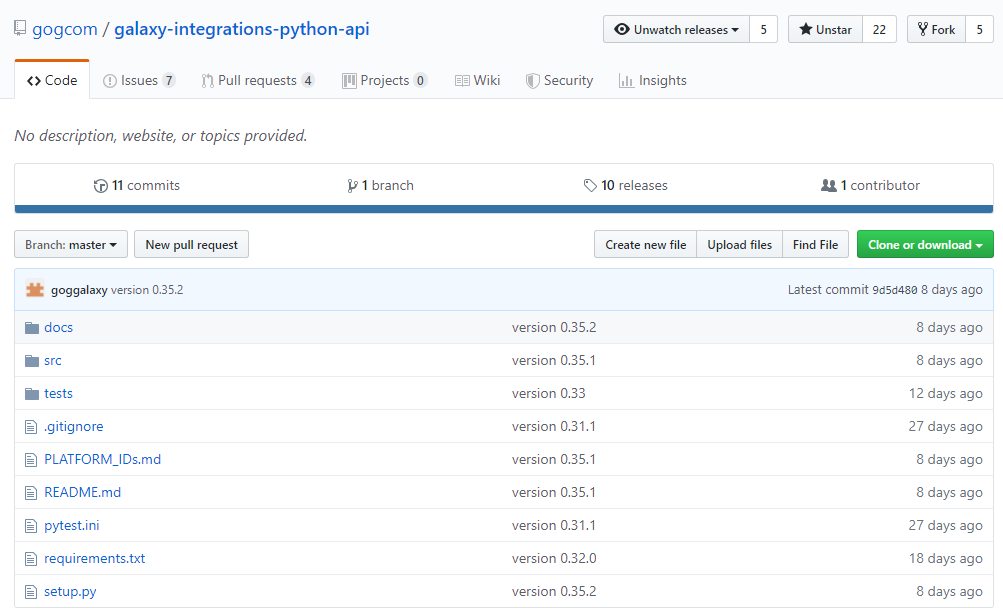Click the src folder icon

32,361
